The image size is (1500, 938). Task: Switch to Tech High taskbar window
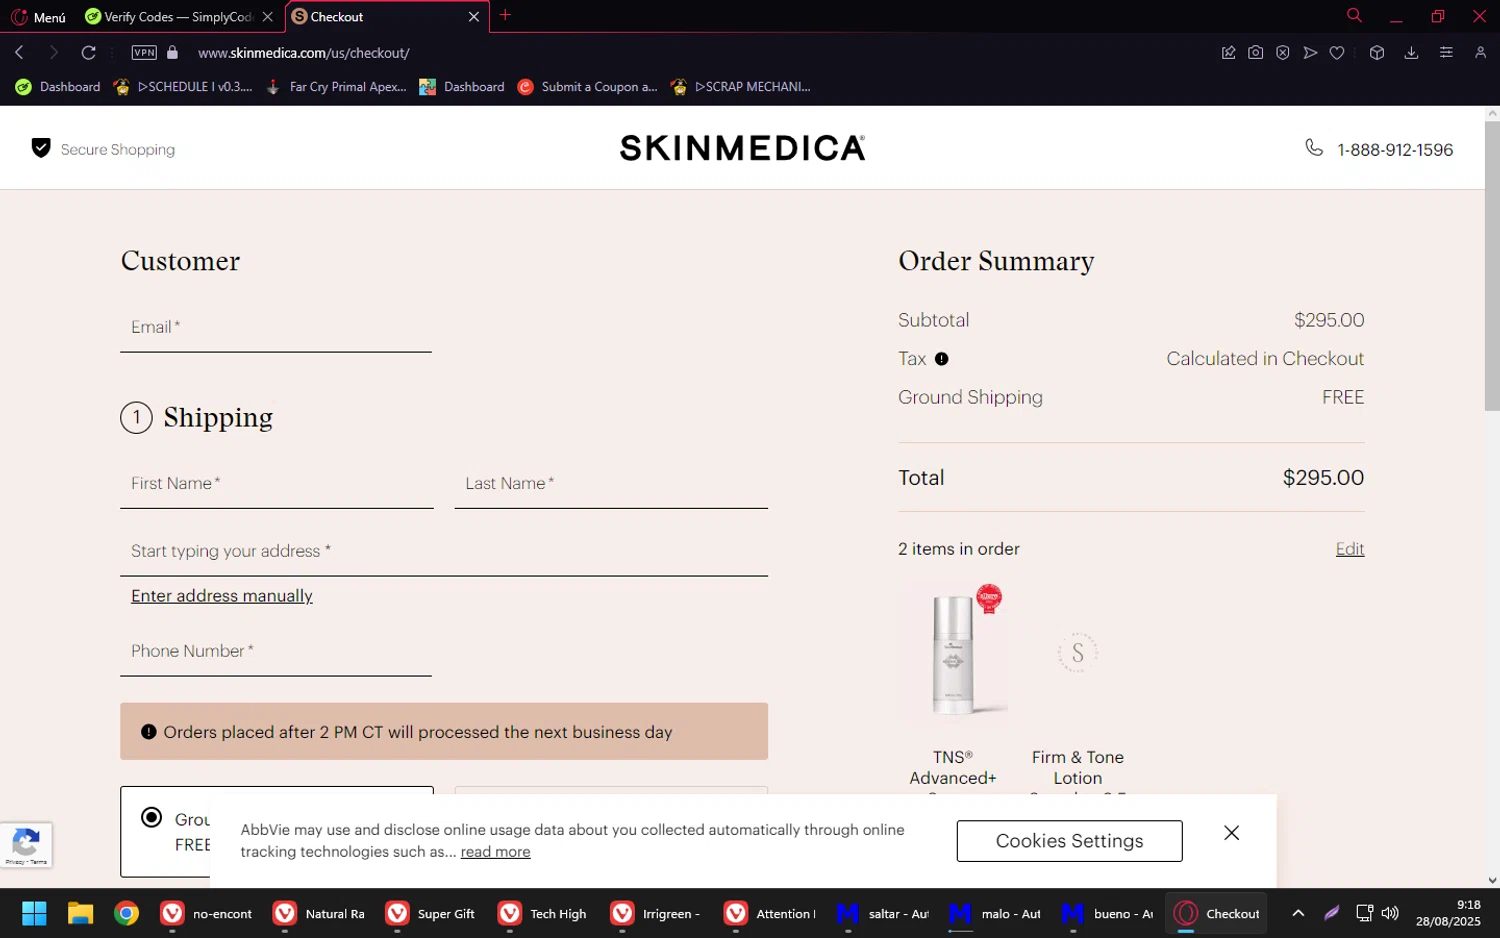point(544,913)
